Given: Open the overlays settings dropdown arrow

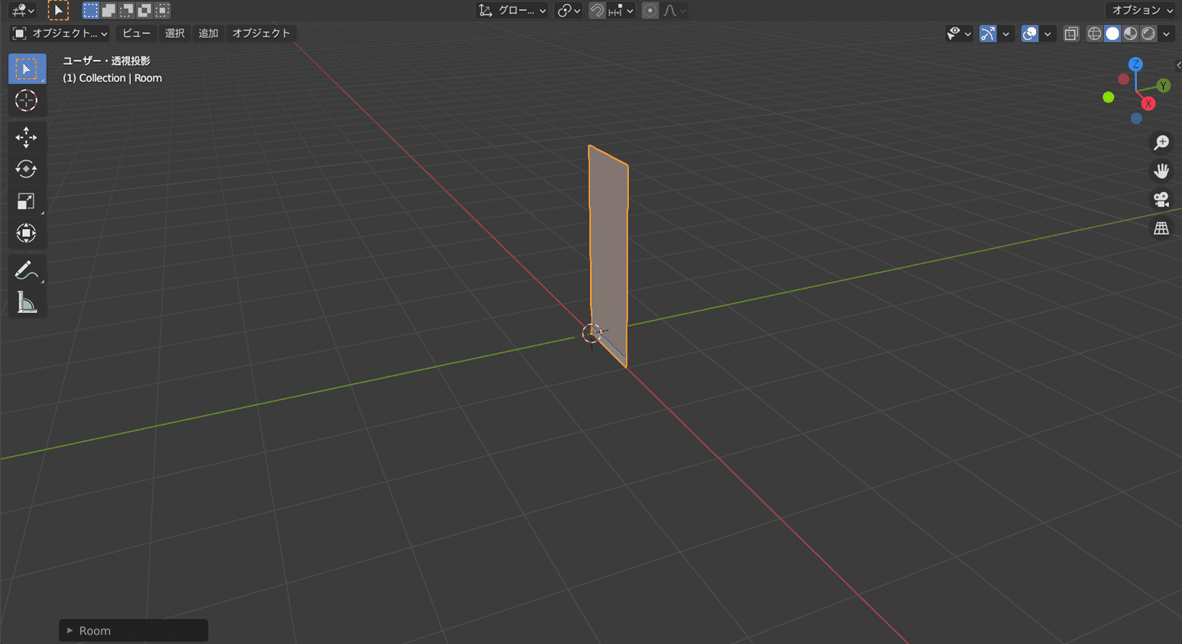Looking at the screenshot, I should 1047,33.
